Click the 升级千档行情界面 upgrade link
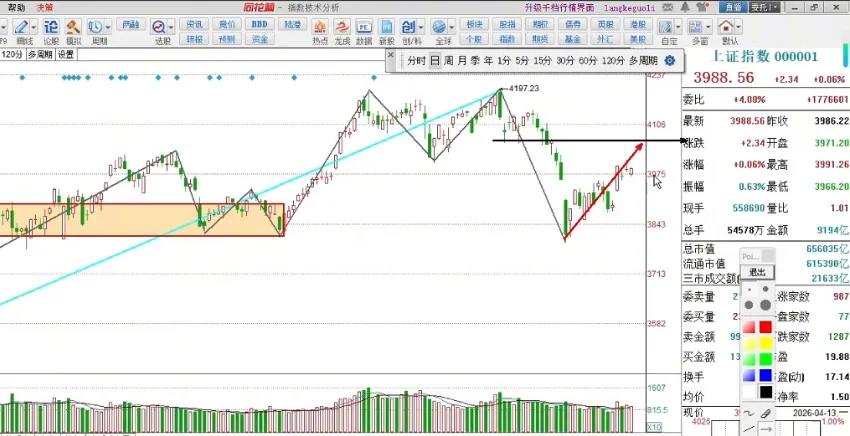Viewport: 850px width, 436px height. (x=560, y=8)
